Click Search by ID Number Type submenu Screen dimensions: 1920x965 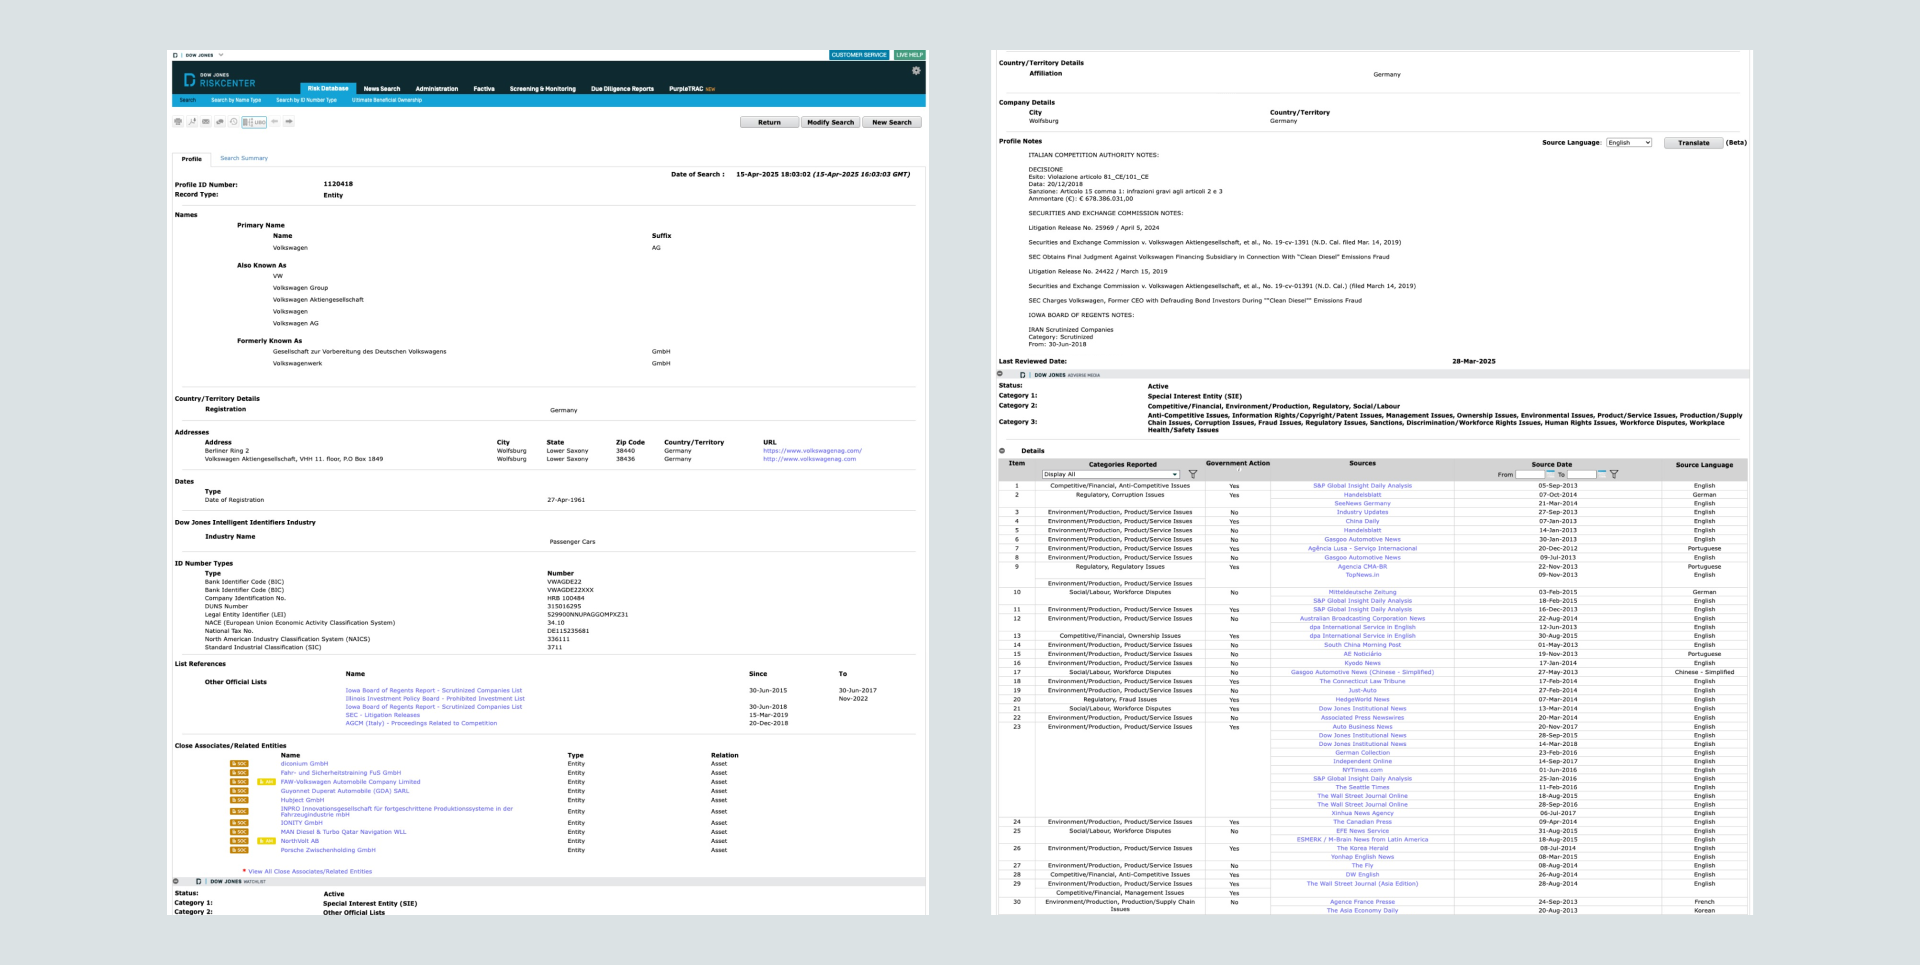306,100
